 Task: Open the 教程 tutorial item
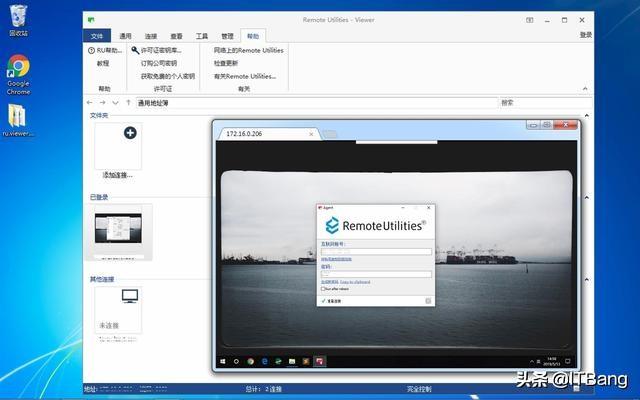click(x=103, y=63)
